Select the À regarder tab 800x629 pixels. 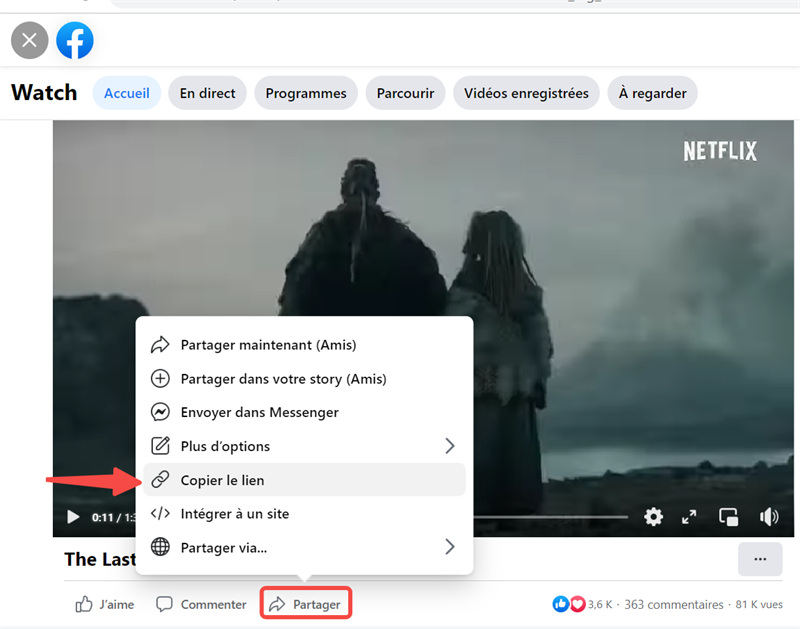click(x=653, y=93)
